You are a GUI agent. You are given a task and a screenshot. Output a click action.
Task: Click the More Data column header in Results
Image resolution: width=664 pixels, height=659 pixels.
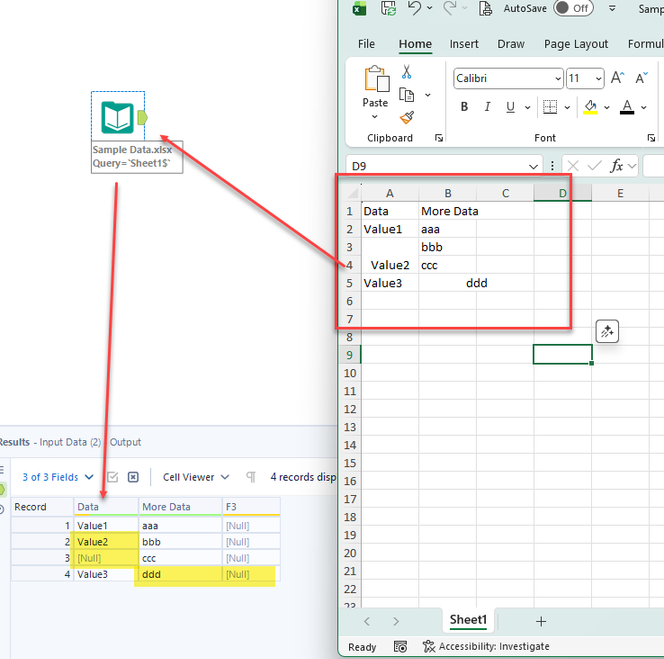coord(180,507)
